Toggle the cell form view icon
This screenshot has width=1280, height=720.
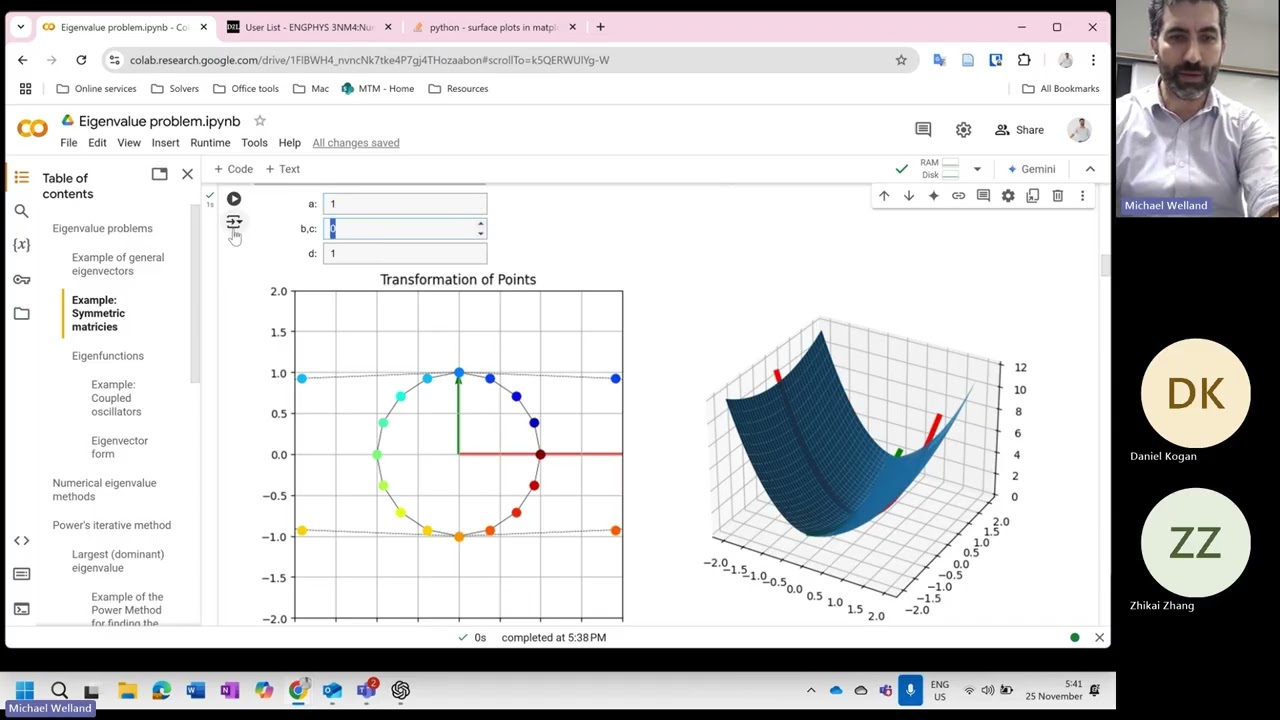point(234,222)
